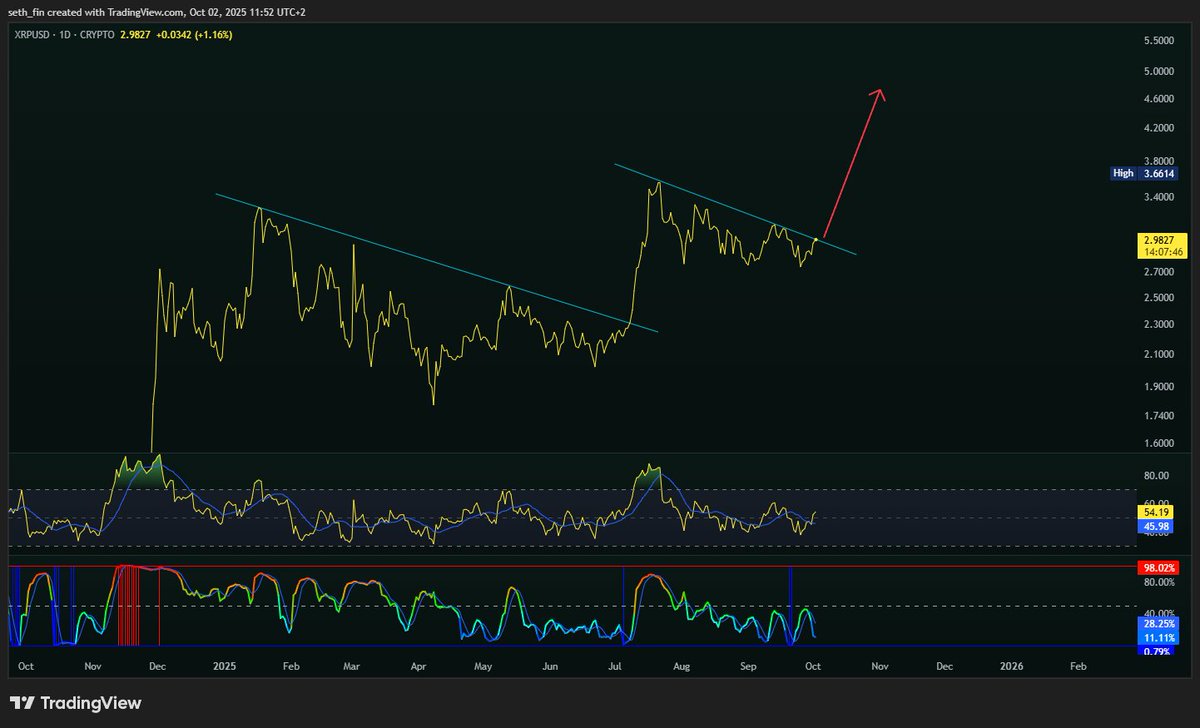Click the 4.6000 price axis label
The height and width of the screenshot is (728, 1200).
point(1159,99)
